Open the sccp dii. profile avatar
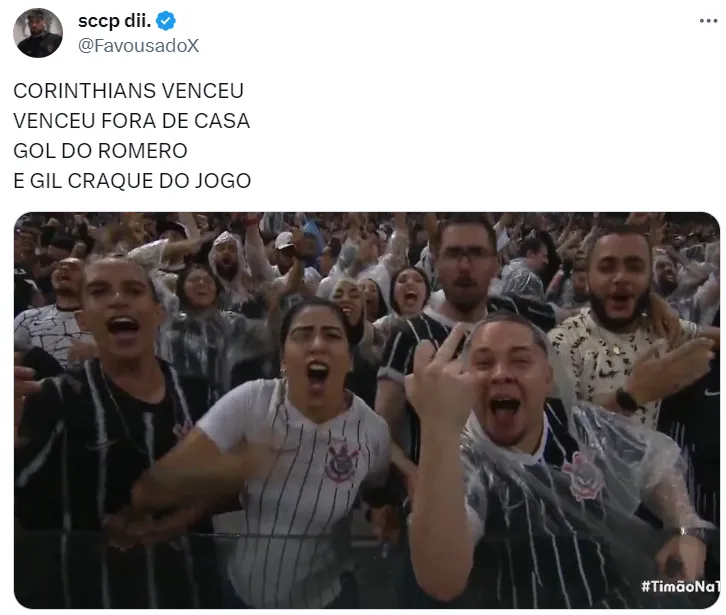This screenshot has height=615, width=726. [38, 33]
